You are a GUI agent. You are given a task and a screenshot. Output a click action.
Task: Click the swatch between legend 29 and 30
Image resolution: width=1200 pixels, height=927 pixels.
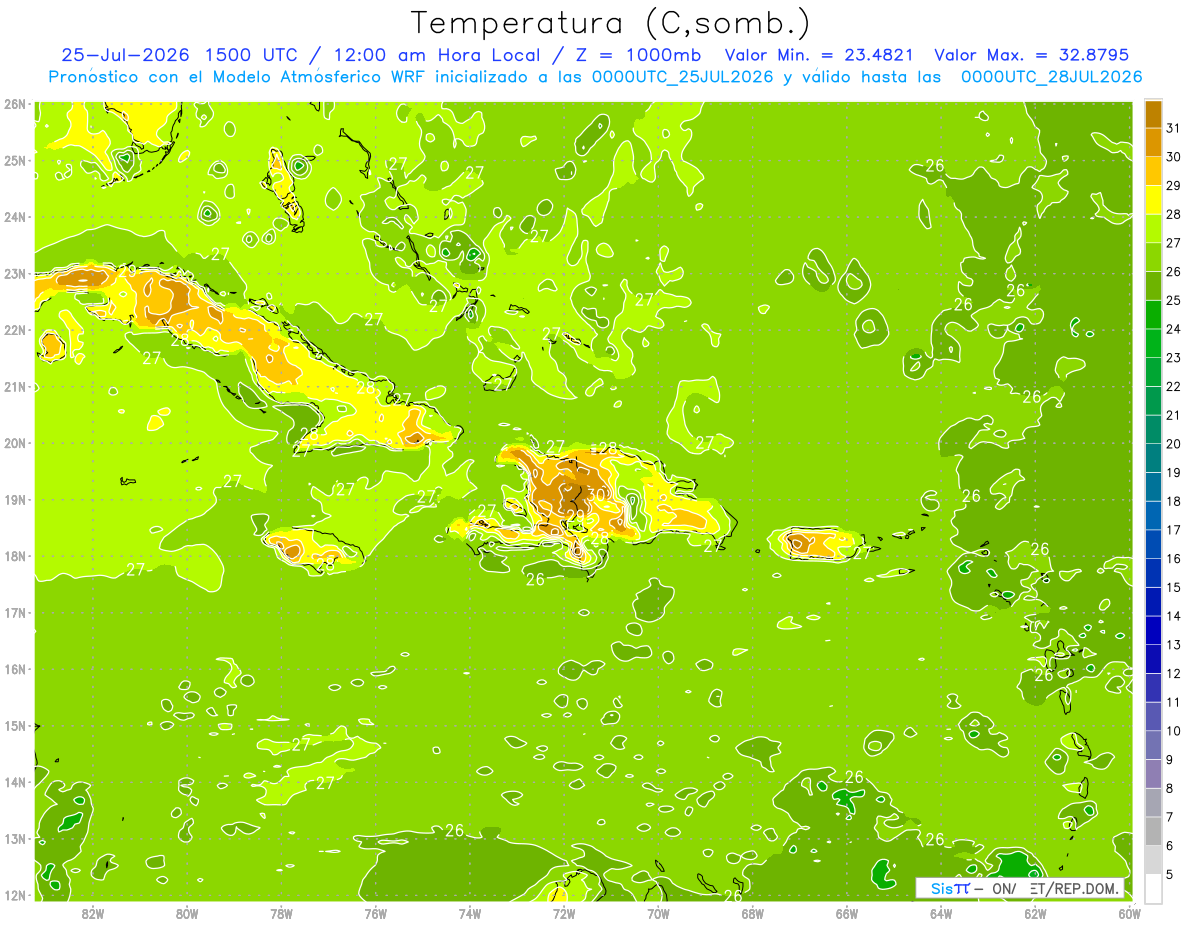point(1153,171)
